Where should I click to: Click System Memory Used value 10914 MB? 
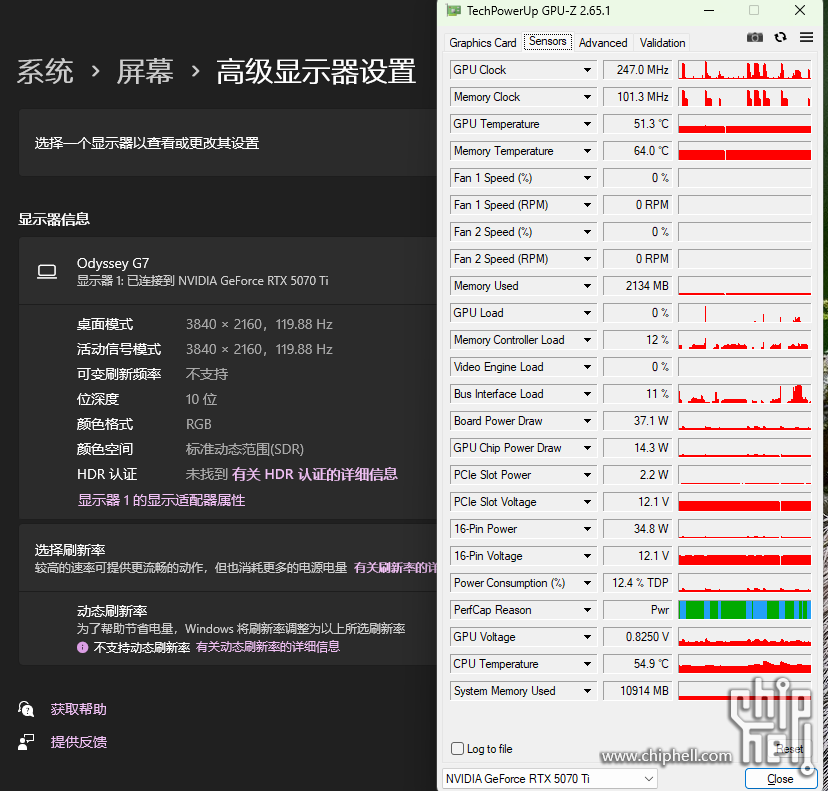pos(637,691)
